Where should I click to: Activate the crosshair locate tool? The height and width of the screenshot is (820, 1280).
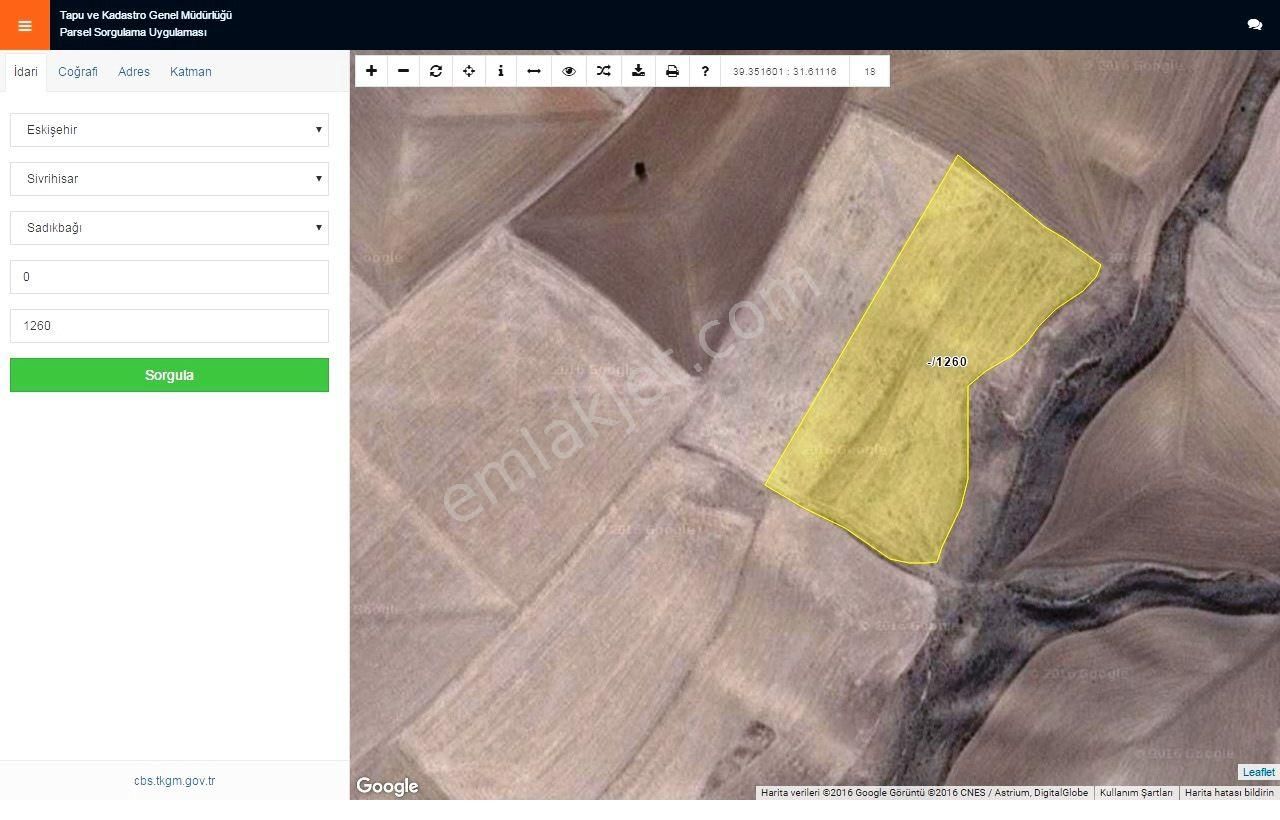point(469,71)
